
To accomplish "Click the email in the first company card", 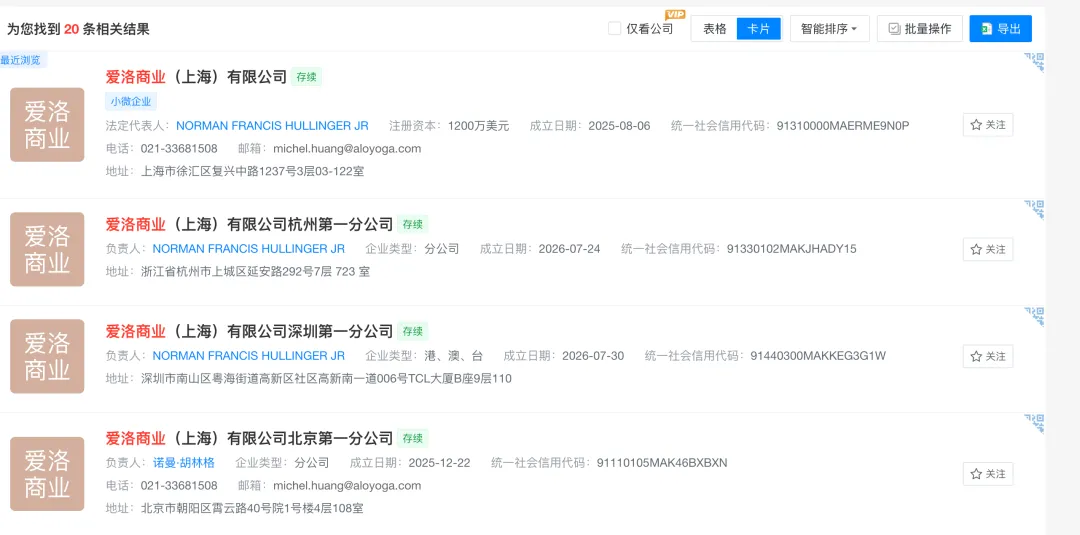I will click(346, 149).
